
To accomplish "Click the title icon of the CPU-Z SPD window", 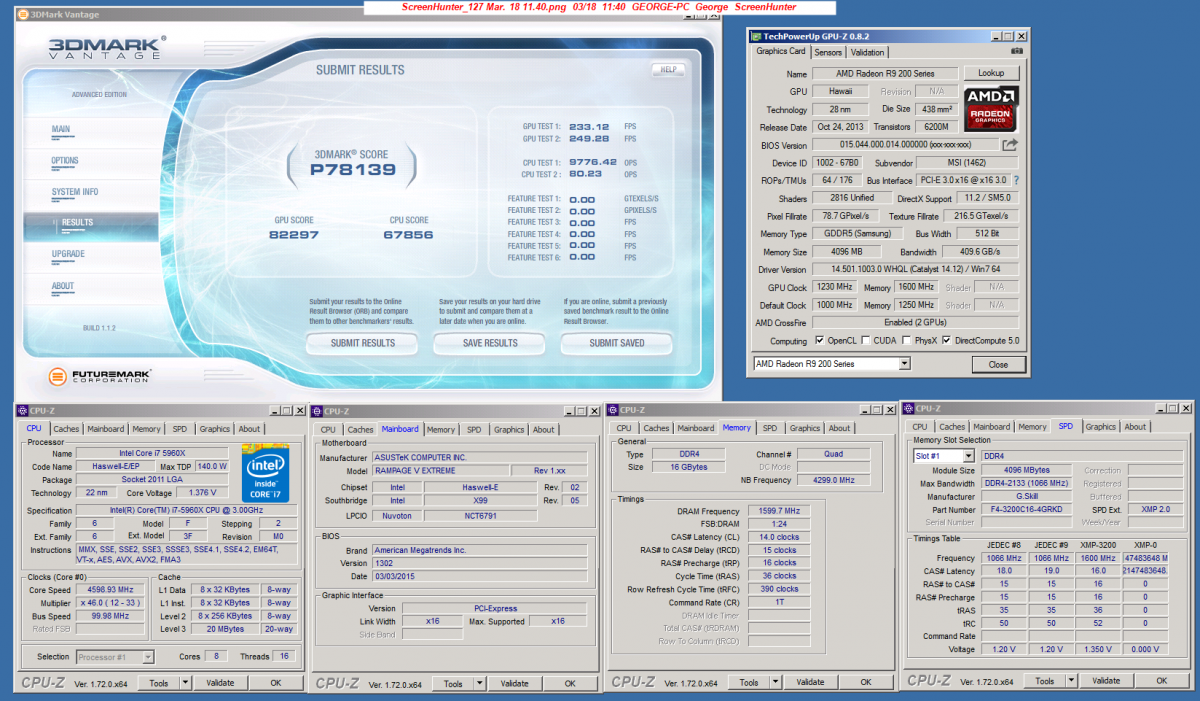I will (x=908, y=408).
